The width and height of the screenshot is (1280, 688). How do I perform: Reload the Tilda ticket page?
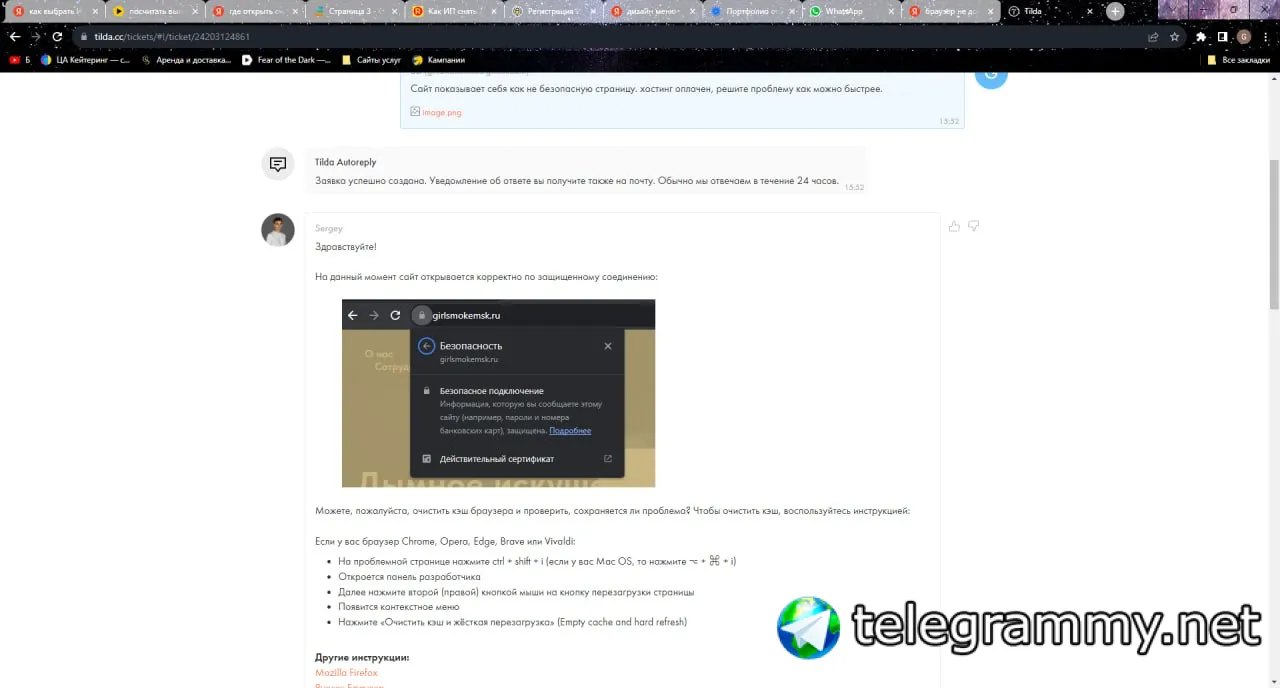pyautogui.click(x=57, y=36)
